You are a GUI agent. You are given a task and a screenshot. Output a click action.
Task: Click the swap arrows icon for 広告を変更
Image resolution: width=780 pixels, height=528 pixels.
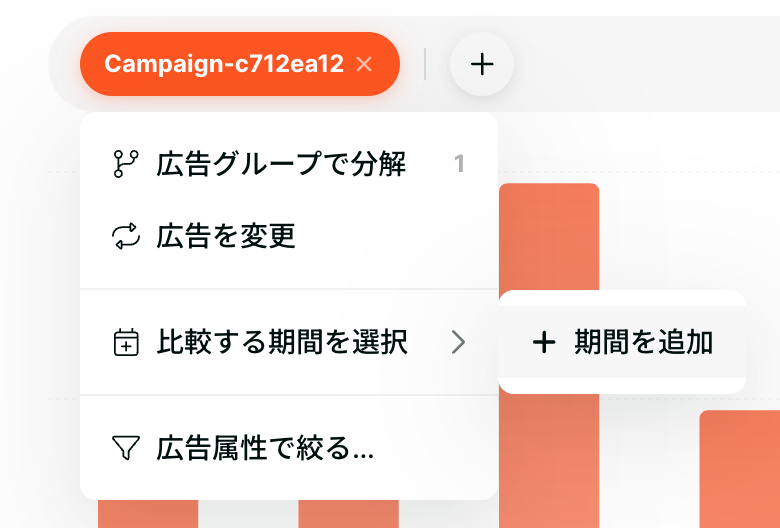(x=126, y=236)
